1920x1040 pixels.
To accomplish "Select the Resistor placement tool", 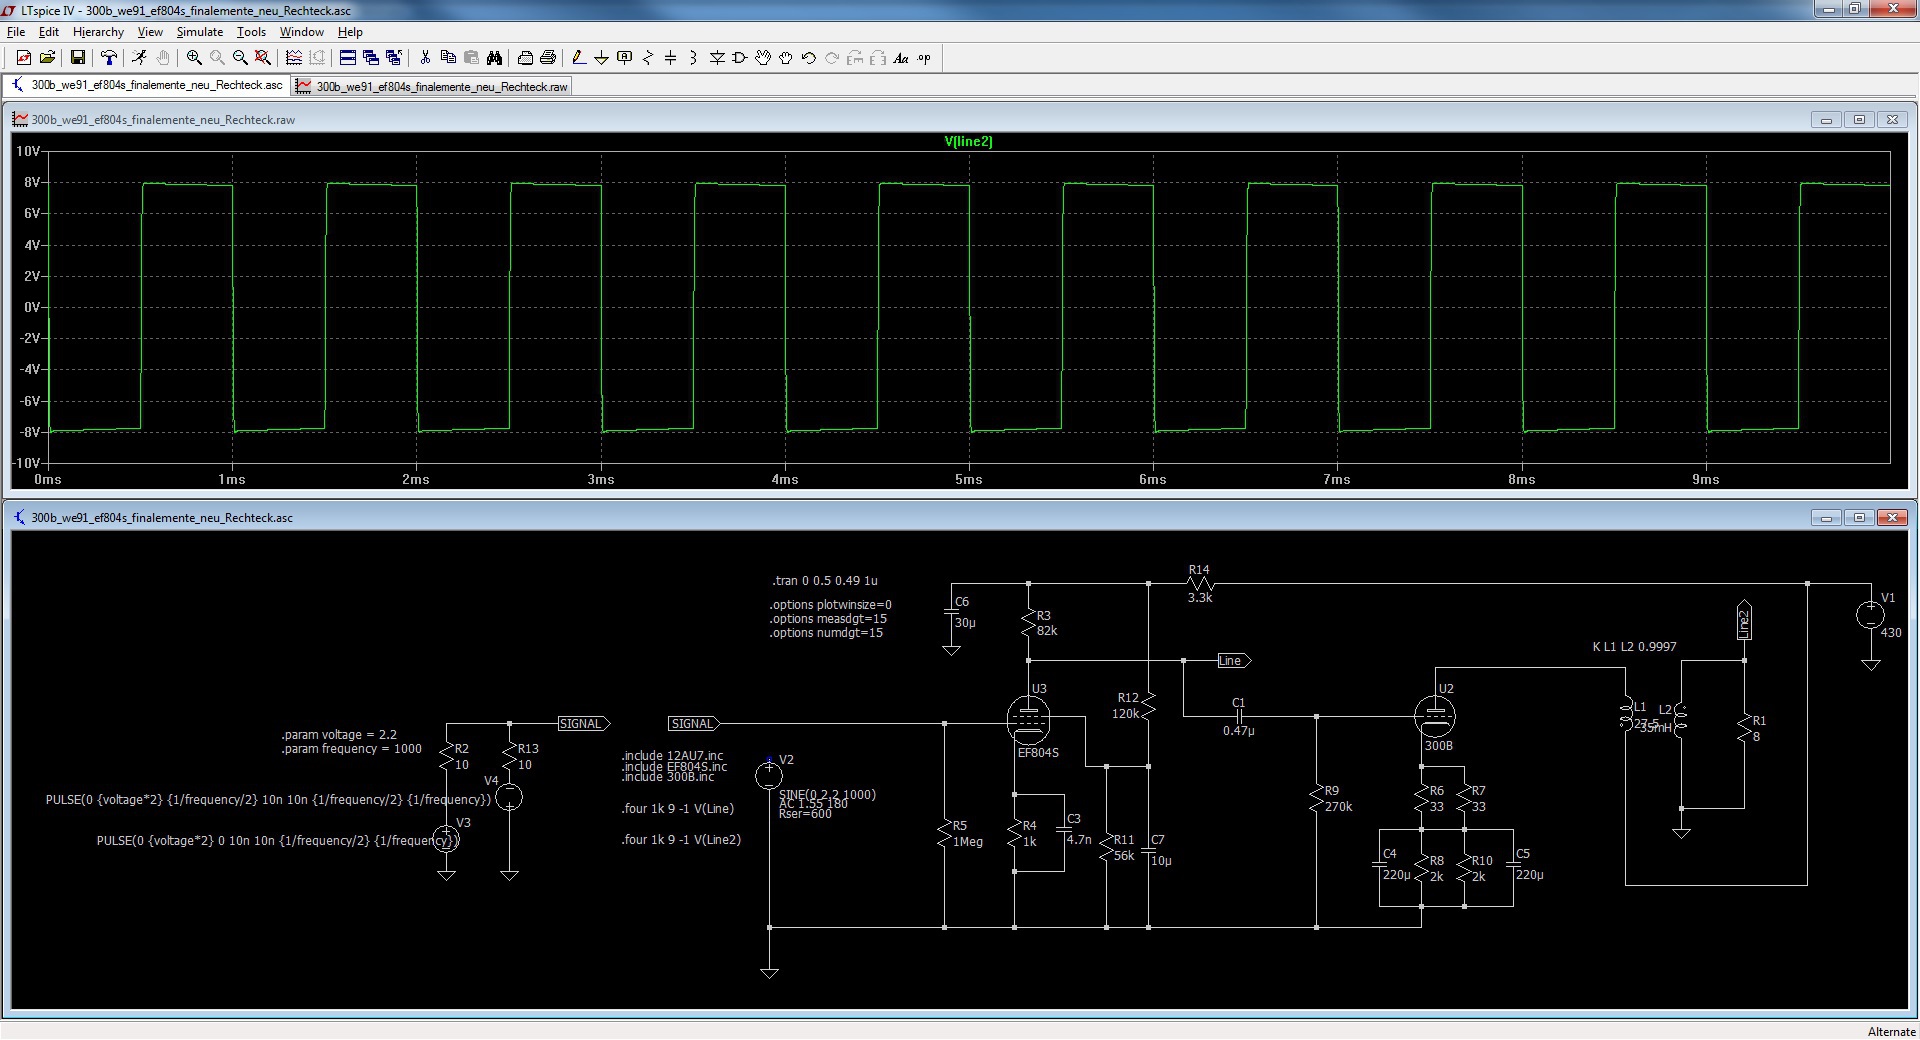I will click(647, 58).
